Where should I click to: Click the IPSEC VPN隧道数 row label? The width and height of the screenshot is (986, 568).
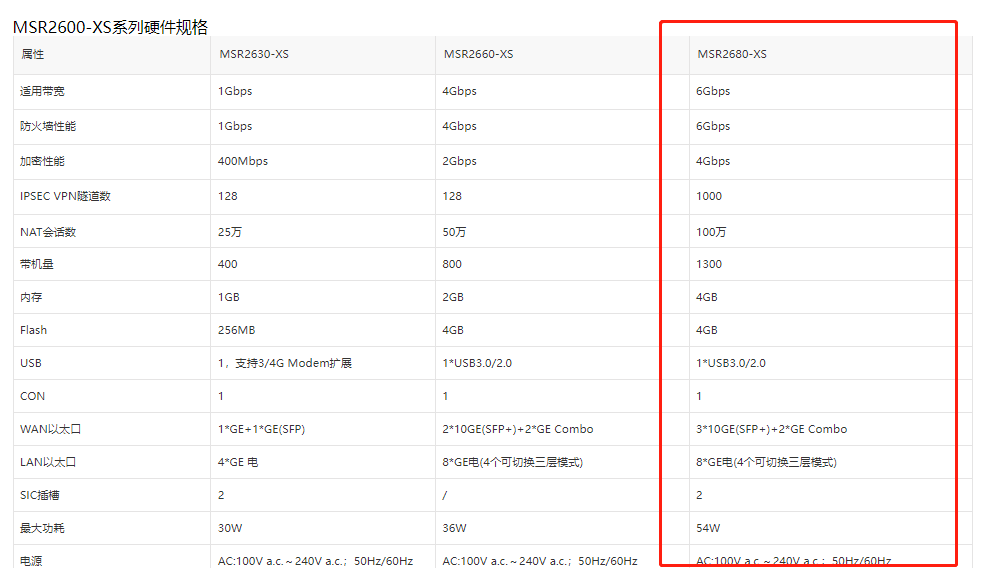(65, 196)
